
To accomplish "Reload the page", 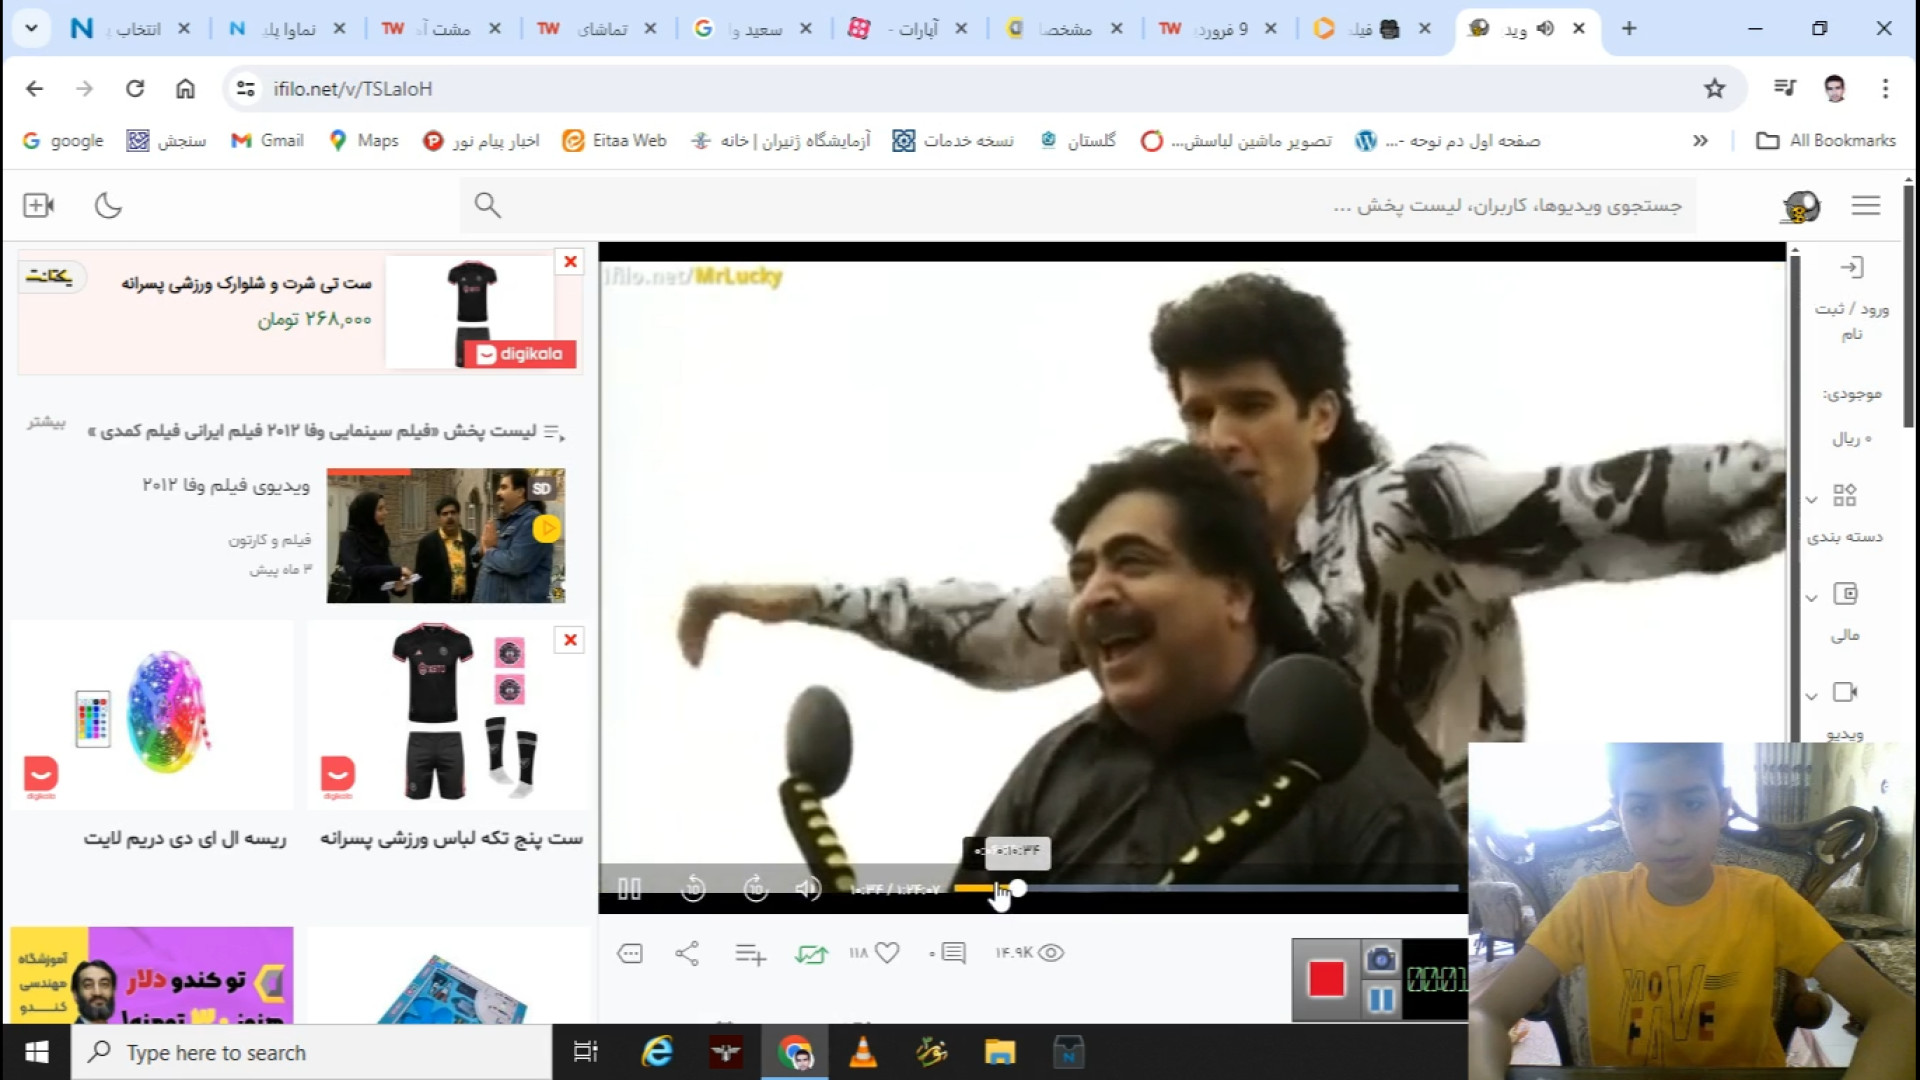I will (x=135, y=88).
